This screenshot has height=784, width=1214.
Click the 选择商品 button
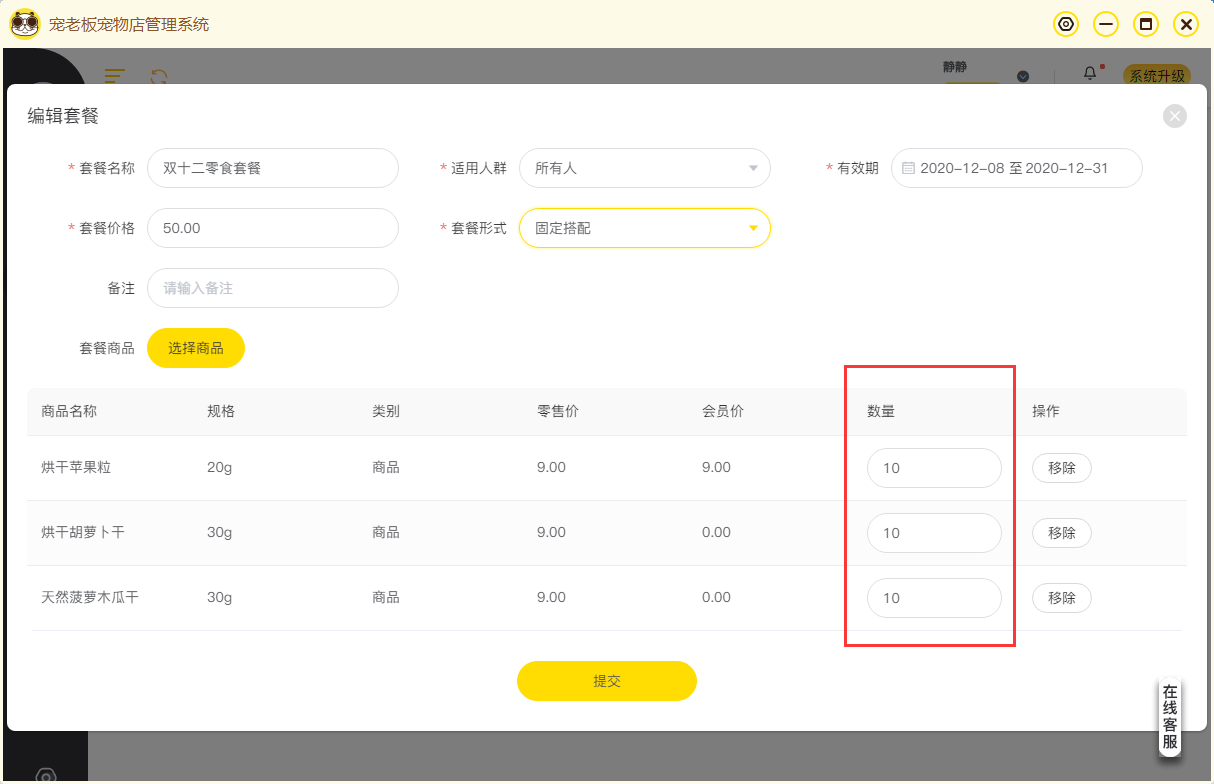196,348
